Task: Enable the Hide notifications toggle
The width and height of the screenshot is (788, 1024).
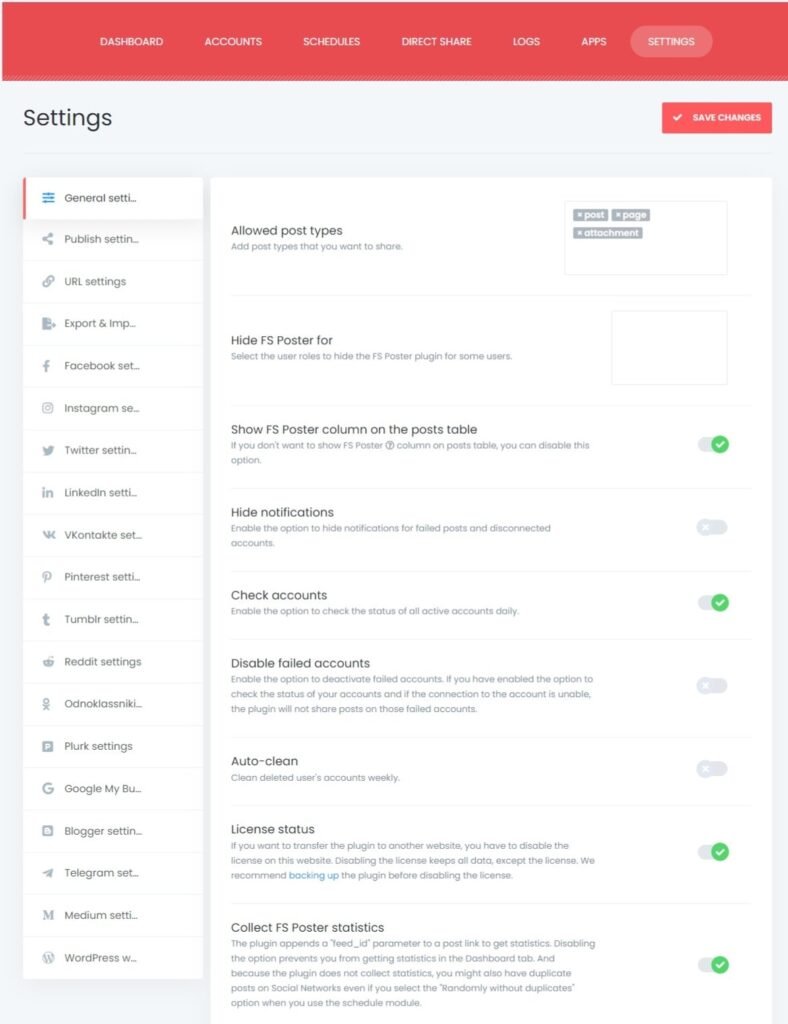Action: pyautogui.click(x=712, y=527)
